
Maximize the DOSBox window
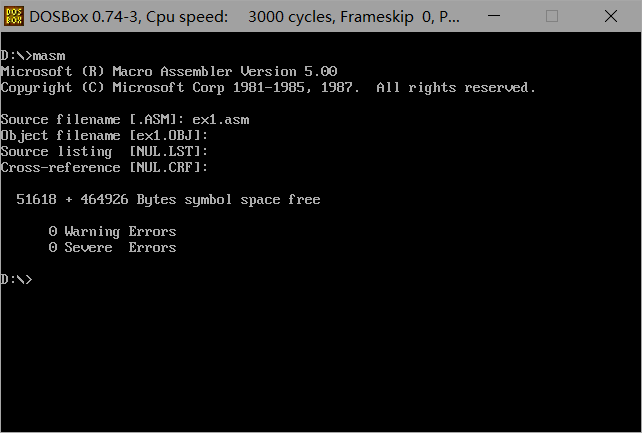tap(552, 16)
